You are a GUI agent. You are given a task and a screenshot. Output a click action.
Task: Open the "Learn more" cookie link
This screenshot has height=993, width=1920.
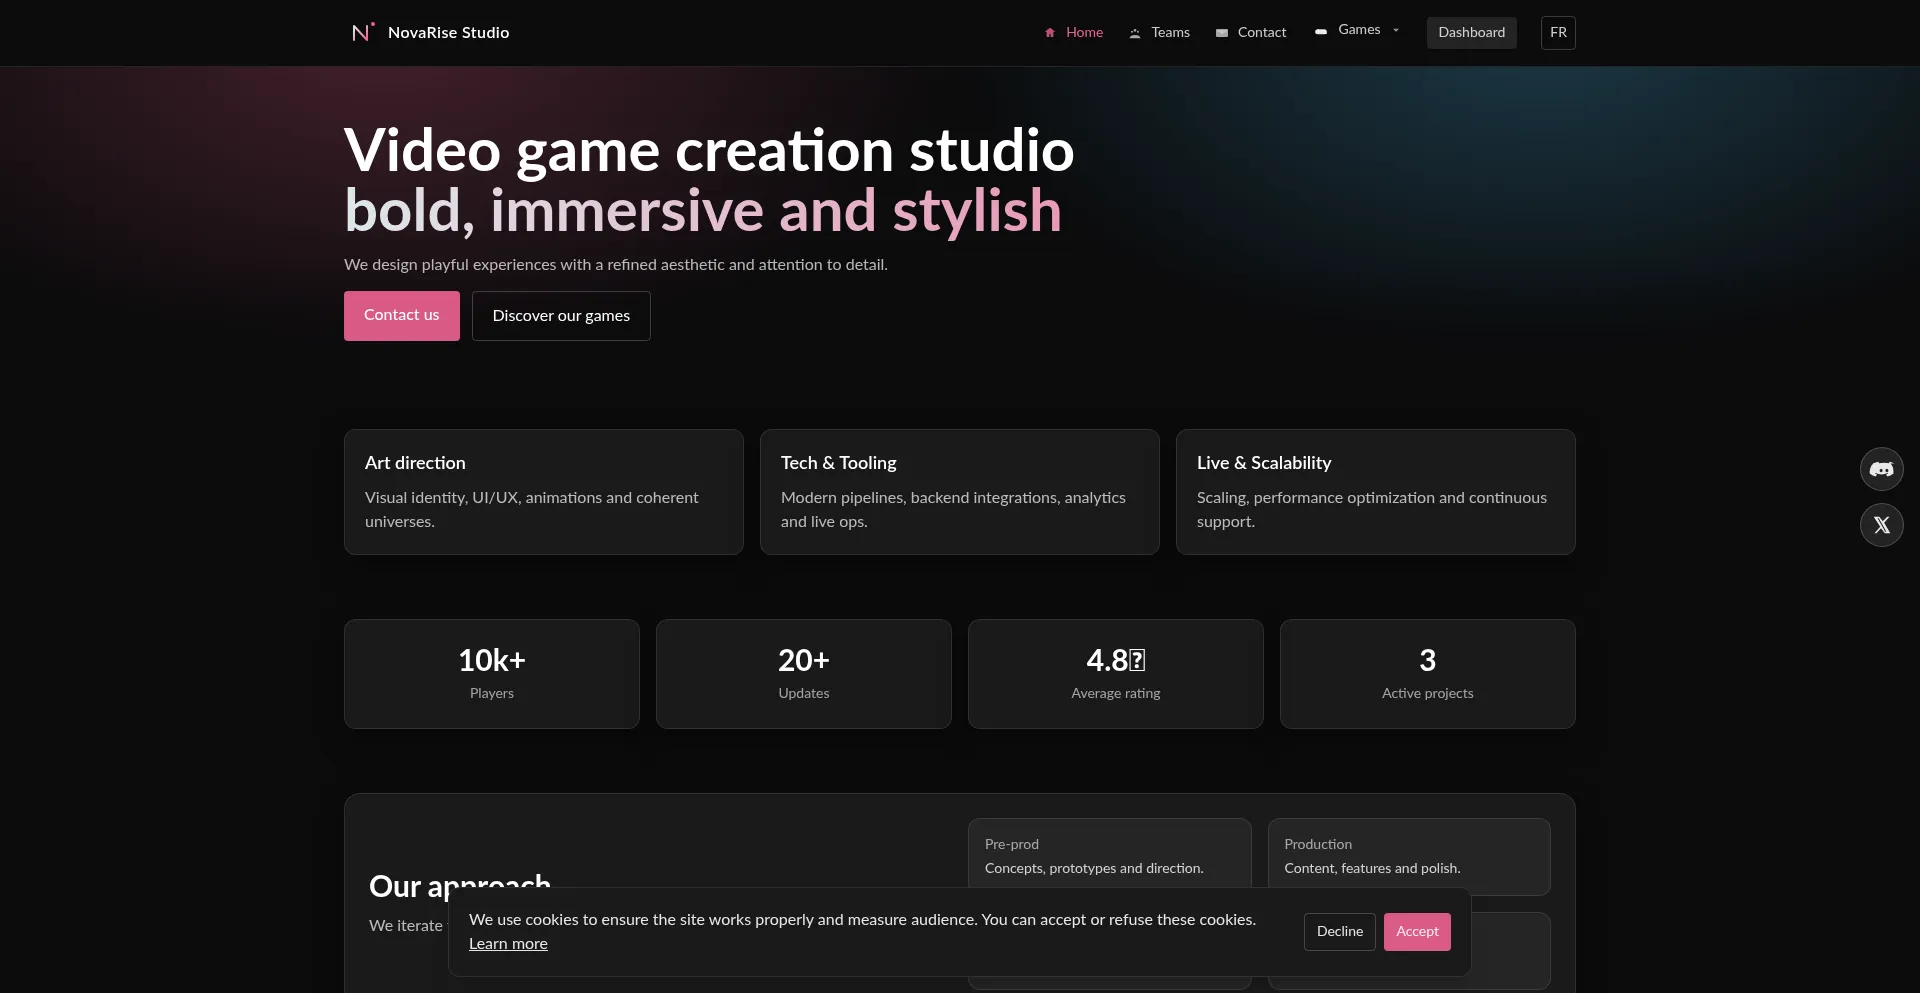coord(507,943)
